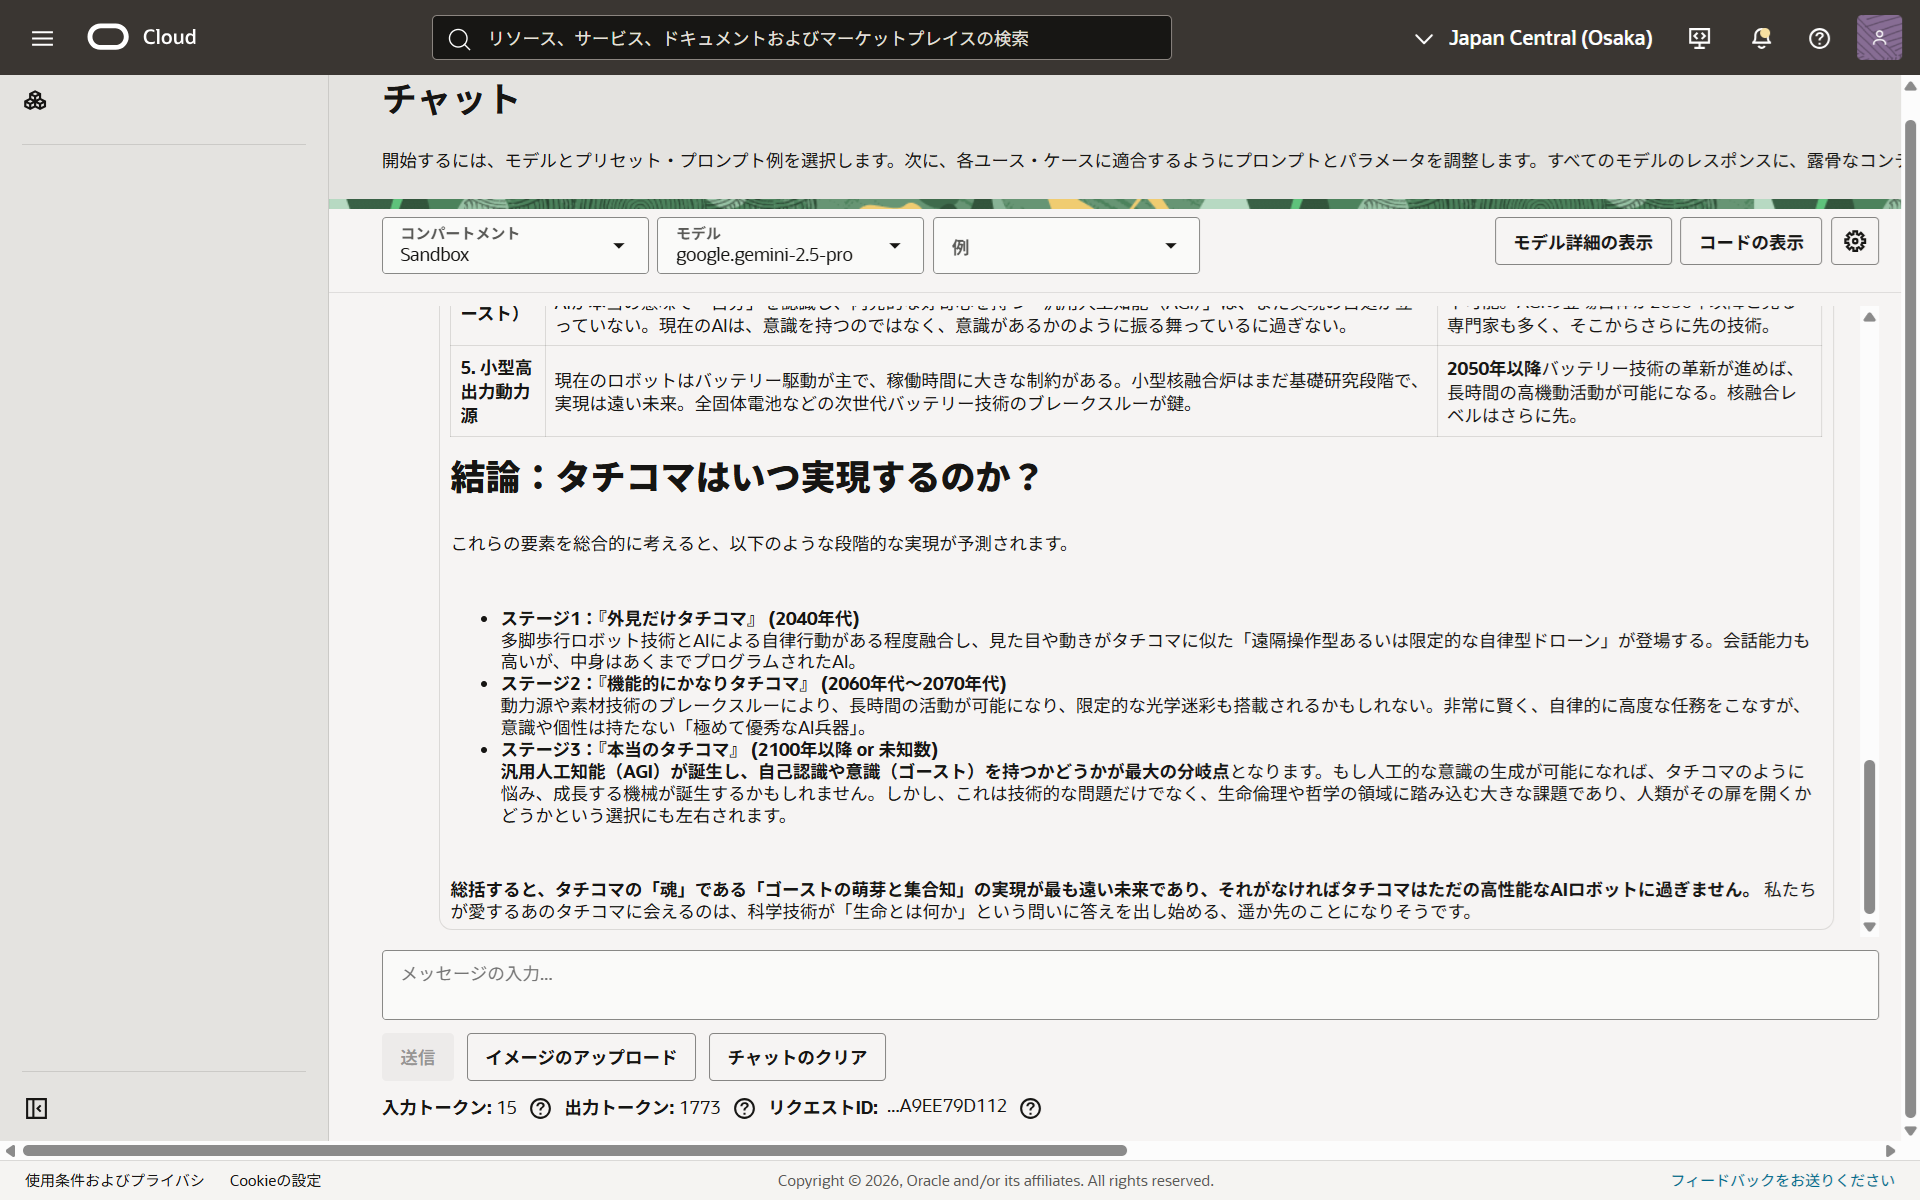The width and height of the screenshot is (1920, 1200).
Task: Click help icon beside 入力トークン
Action: [540, 1108]
